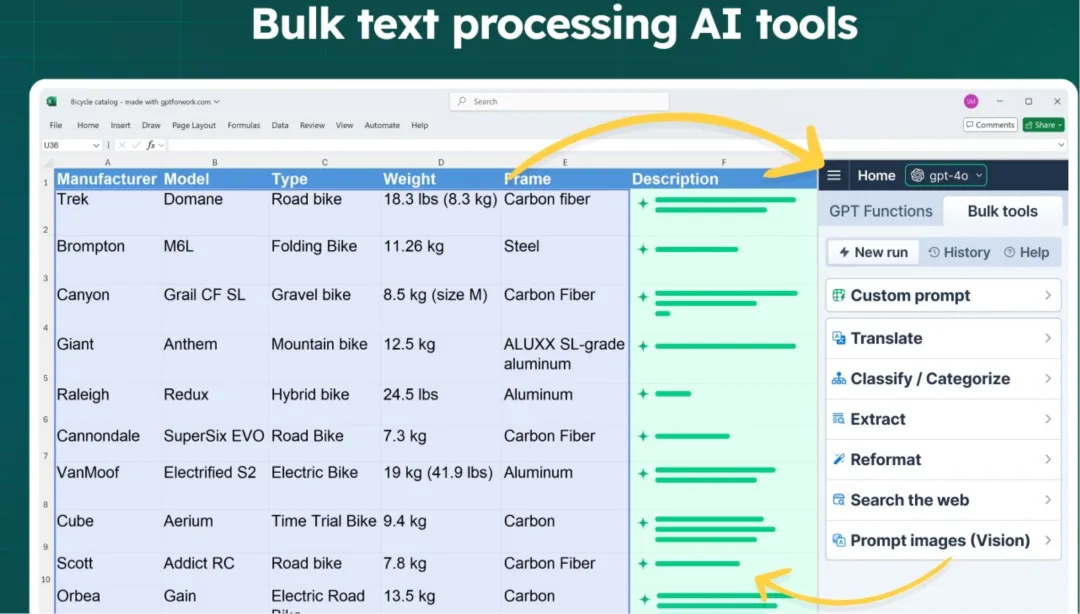Click the OpenAI logo on gpt-4o selector

coord(917,176)
